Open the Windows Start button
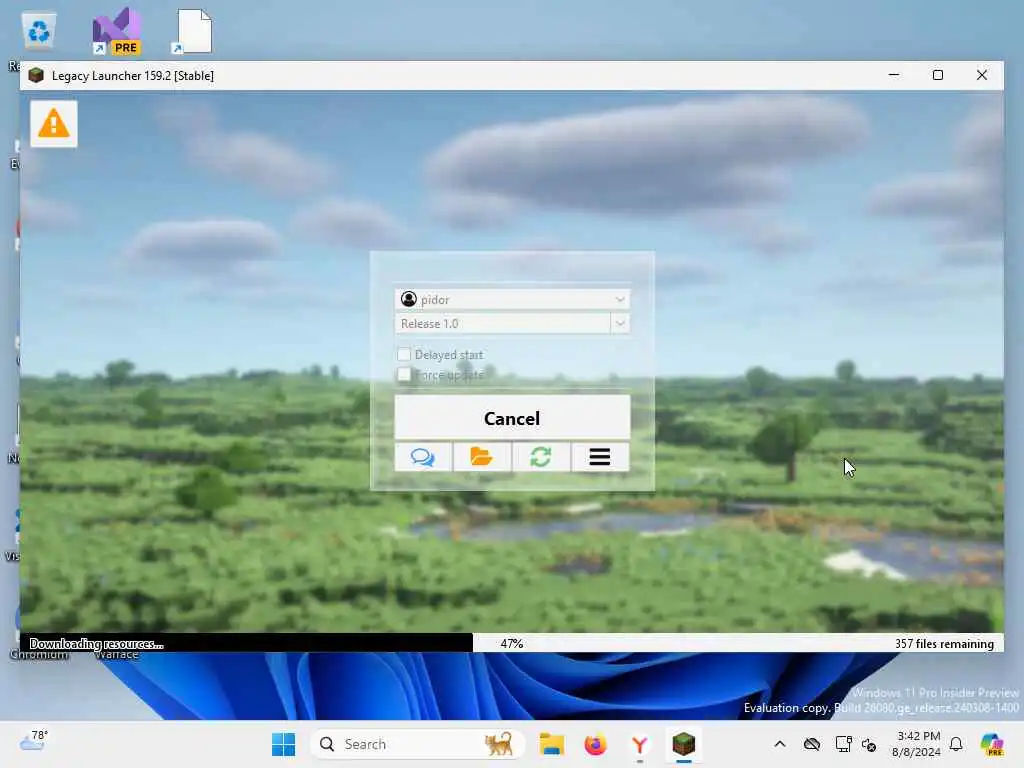1024x768 pixels. (283, 744)
